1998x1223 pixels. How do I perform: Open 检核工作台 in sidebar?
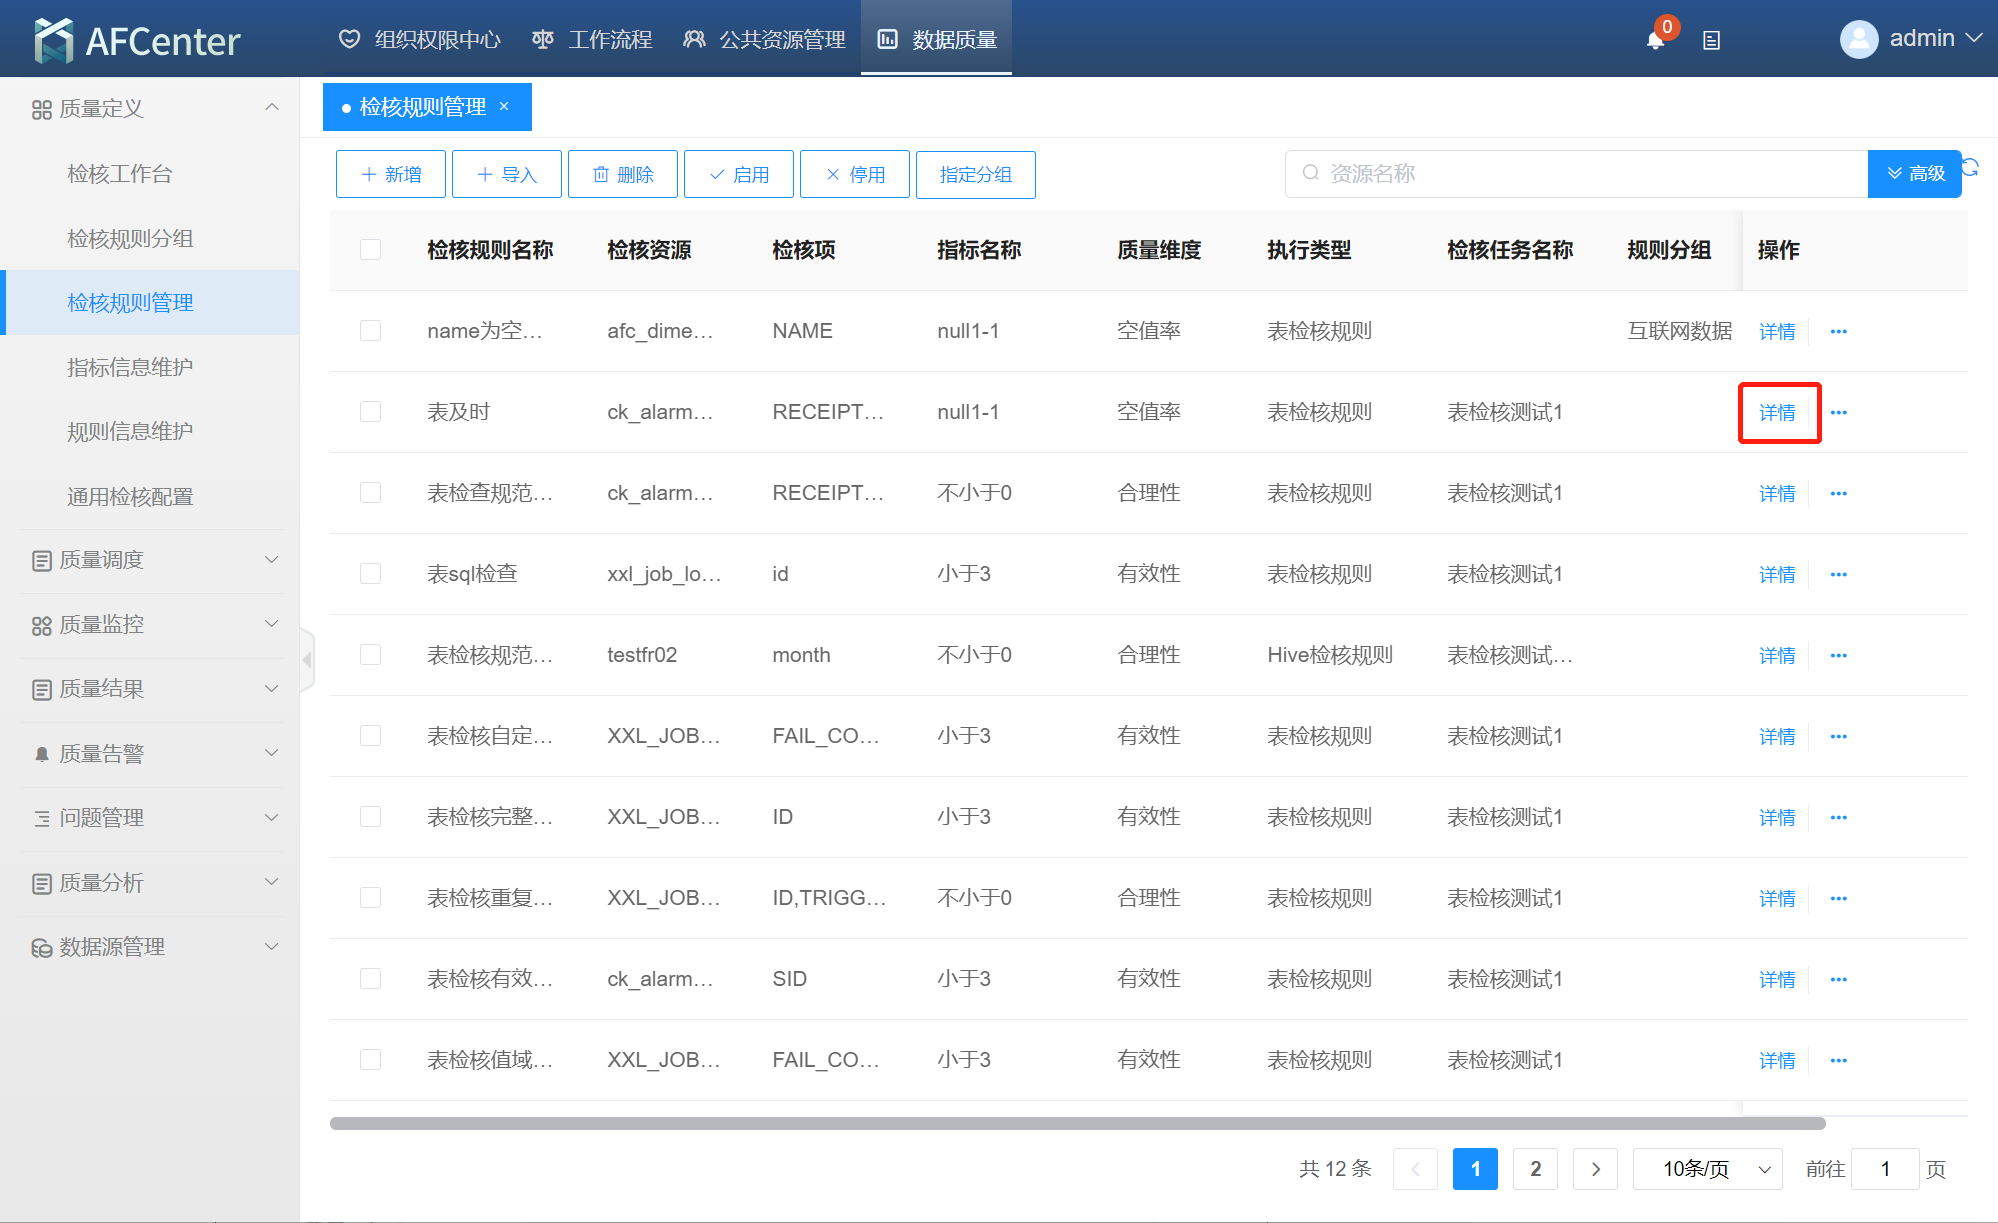pyautogui.click(x=120, y=174)
